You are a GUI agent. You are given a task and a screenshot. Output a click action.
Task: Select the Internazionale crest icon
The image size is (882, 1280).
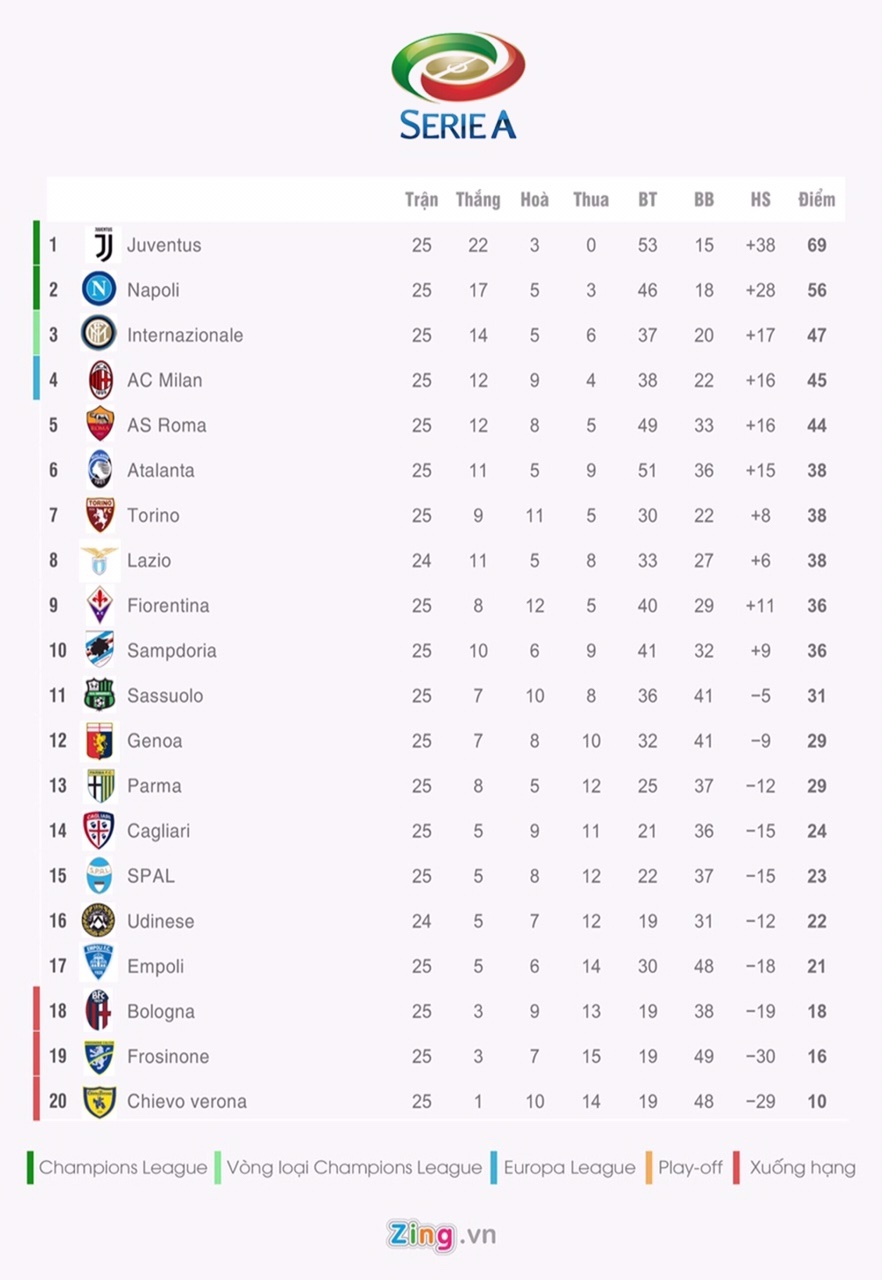pos(99,335)
